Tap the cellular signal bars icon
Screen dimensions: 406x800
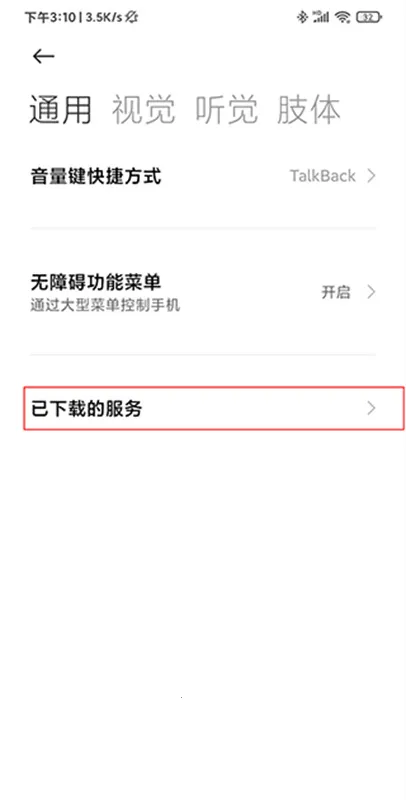321,17
